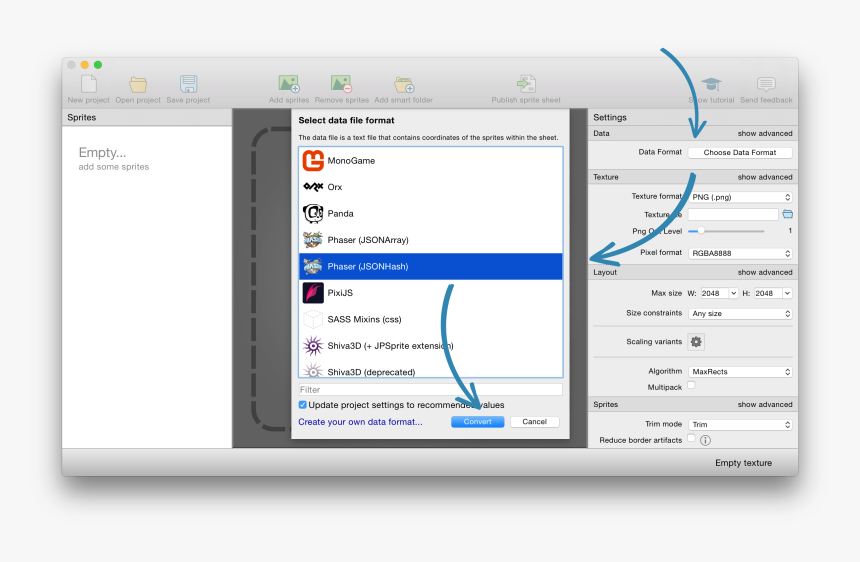Click the New project toolbar icon
This screenshot has height=562, width=860.
pyautogui.click(x=89, y=84)
